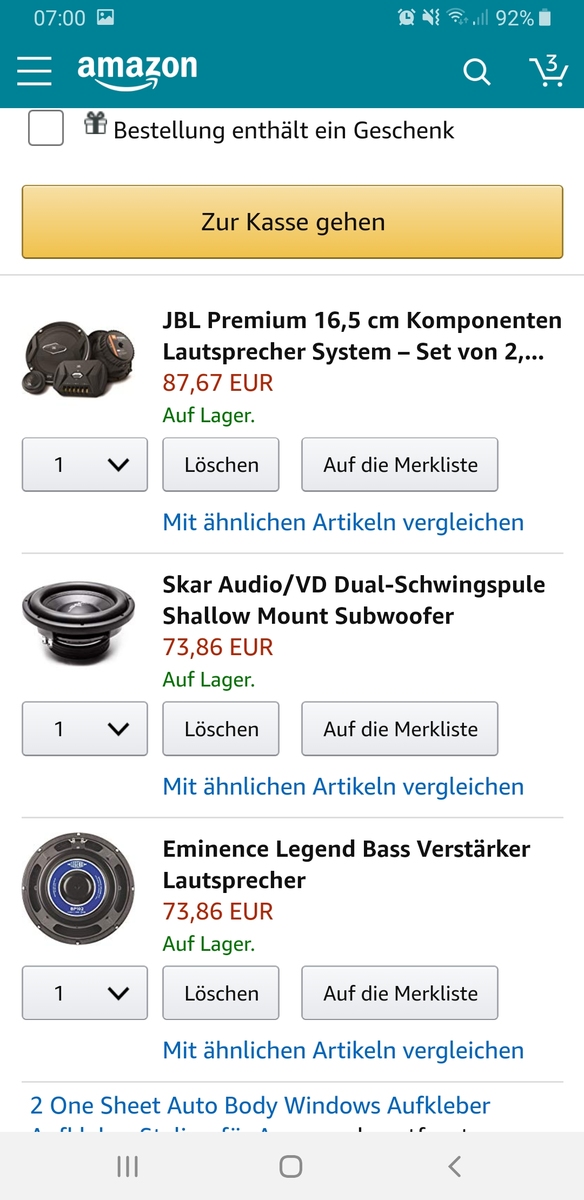
Task: Open the Eminence Legend Bass Verstärker title
Action: pyautogui.click(x=347, y=865)
